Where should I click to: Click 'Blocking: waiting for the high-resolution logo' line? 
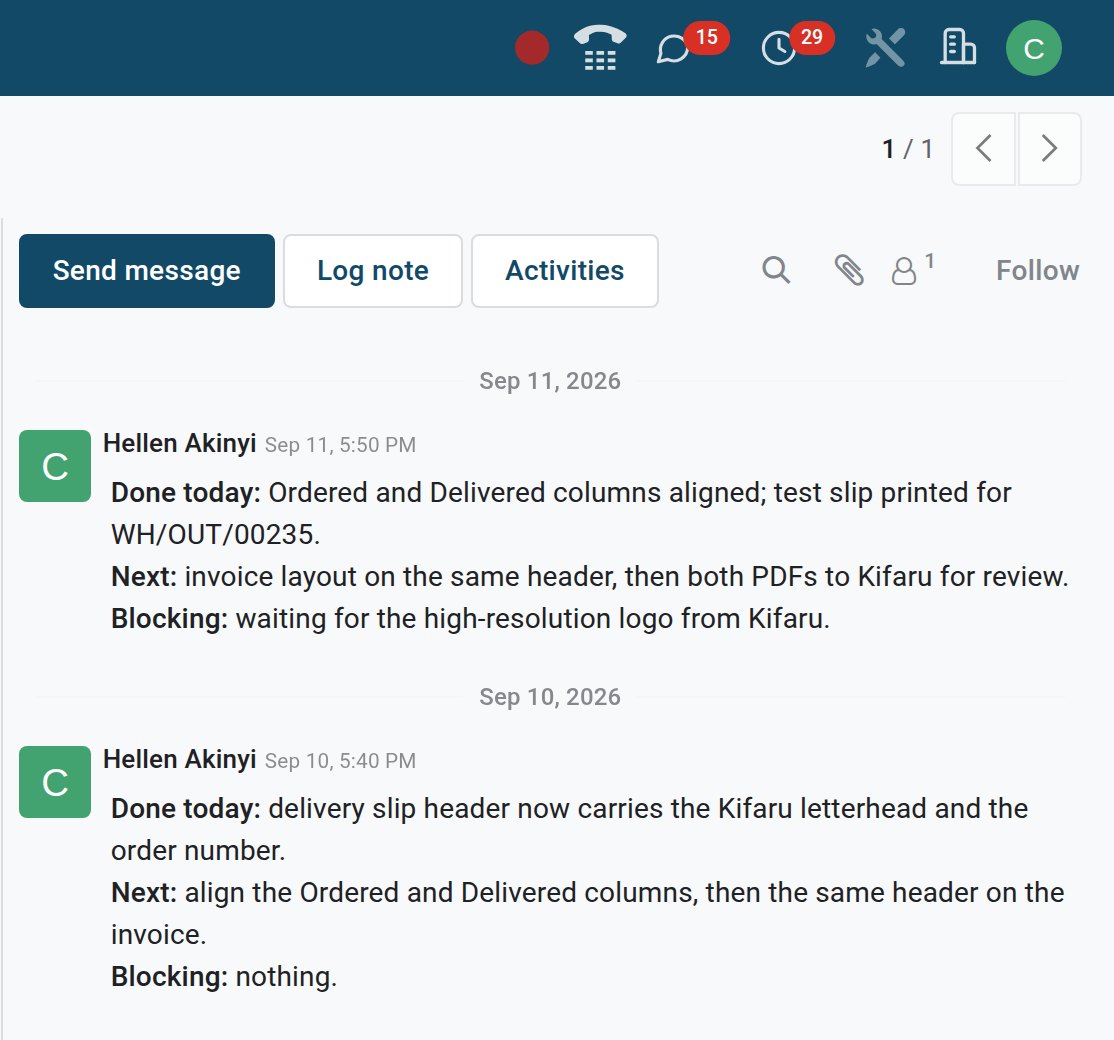pyautogui.click(x=470, y=619)
